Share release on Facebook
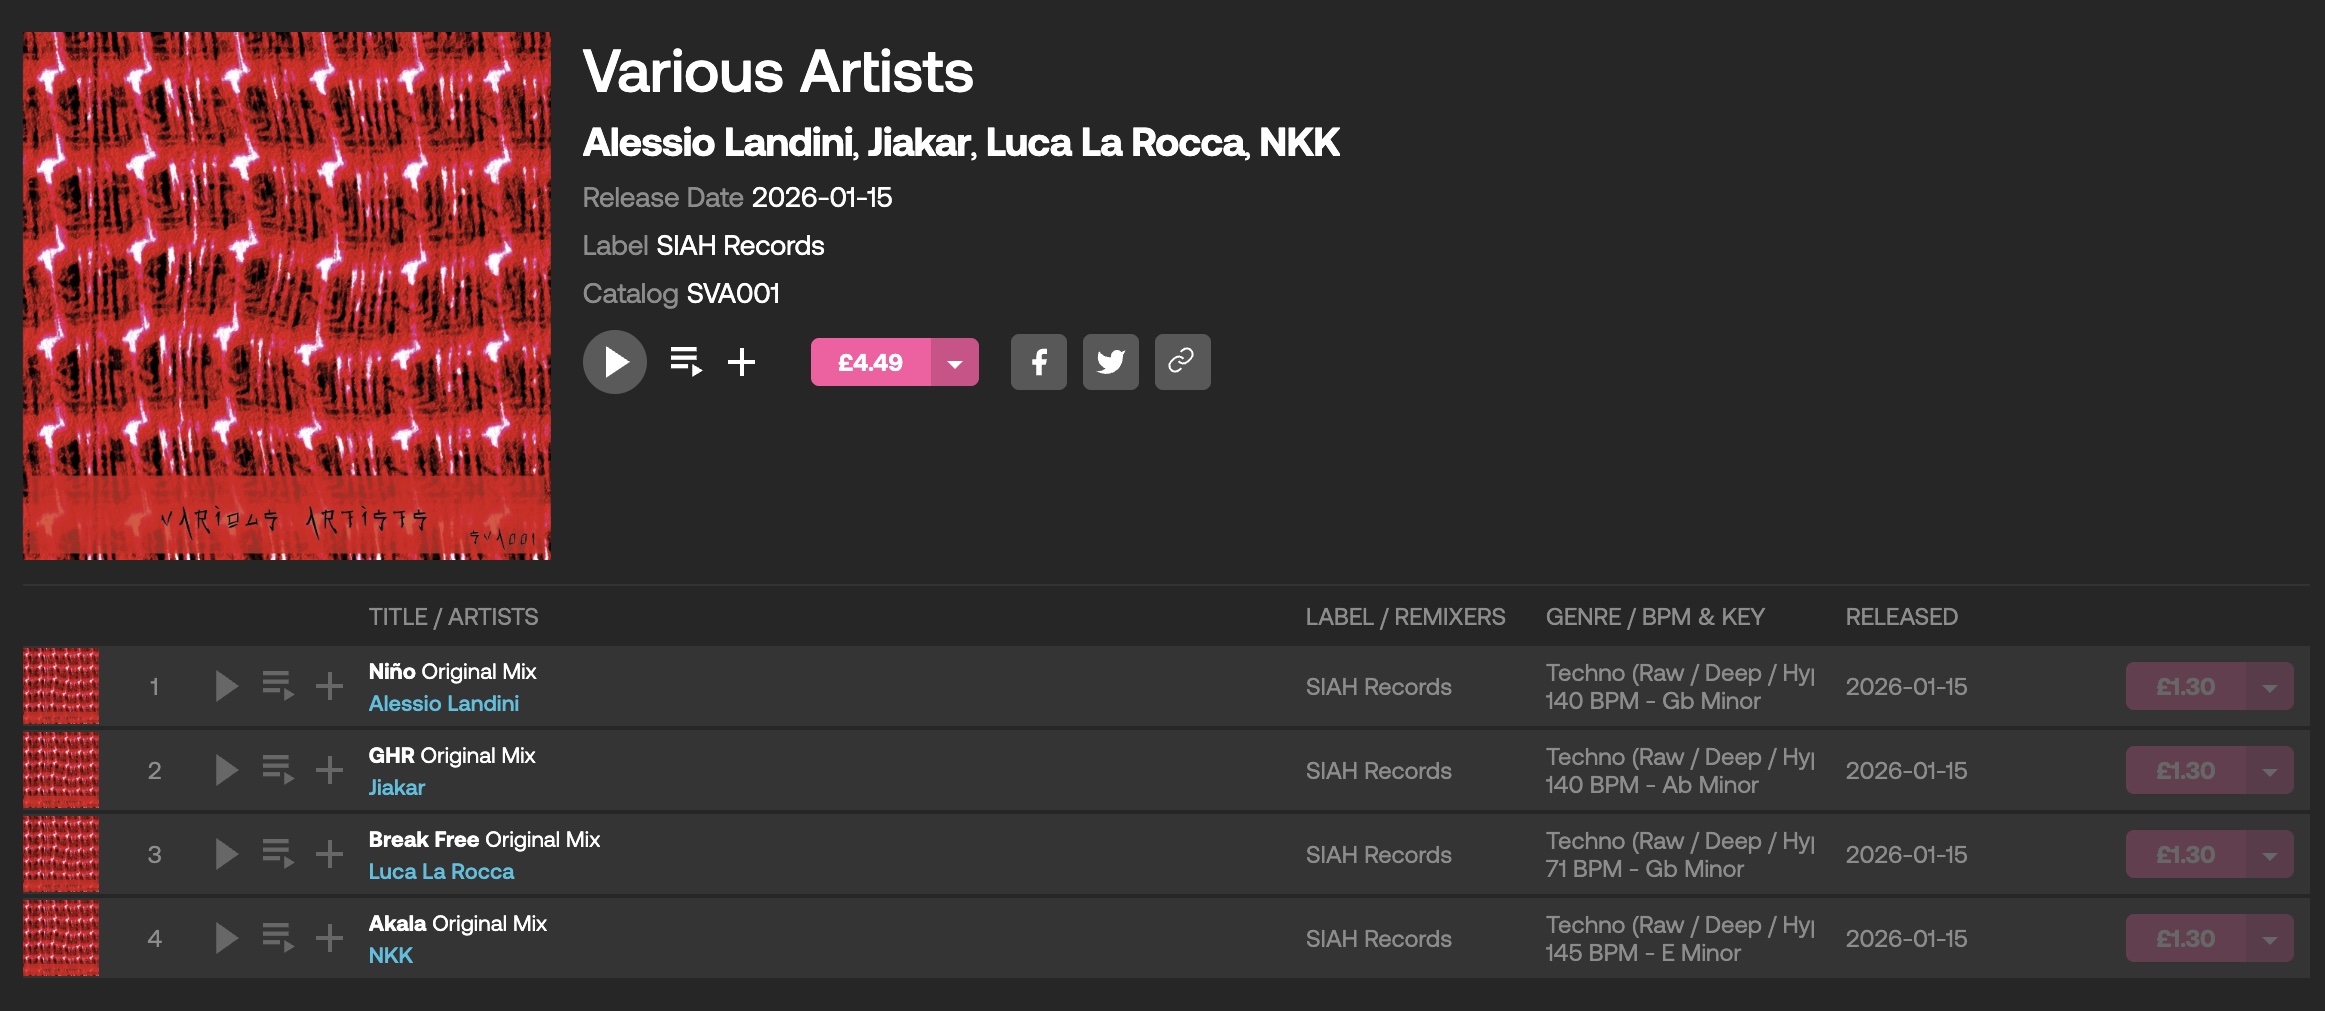The height and width of the screenshot is (1011, 2325). 1038,362
